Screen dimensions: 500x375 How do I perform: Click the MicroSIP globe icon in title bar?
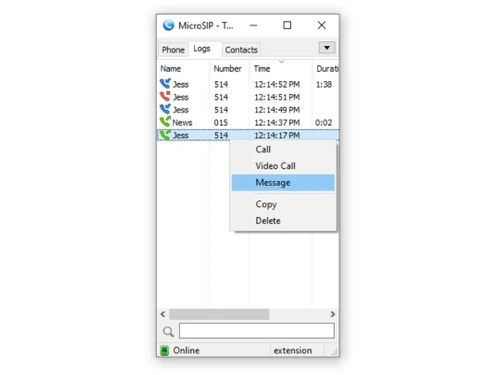(168, 25)
